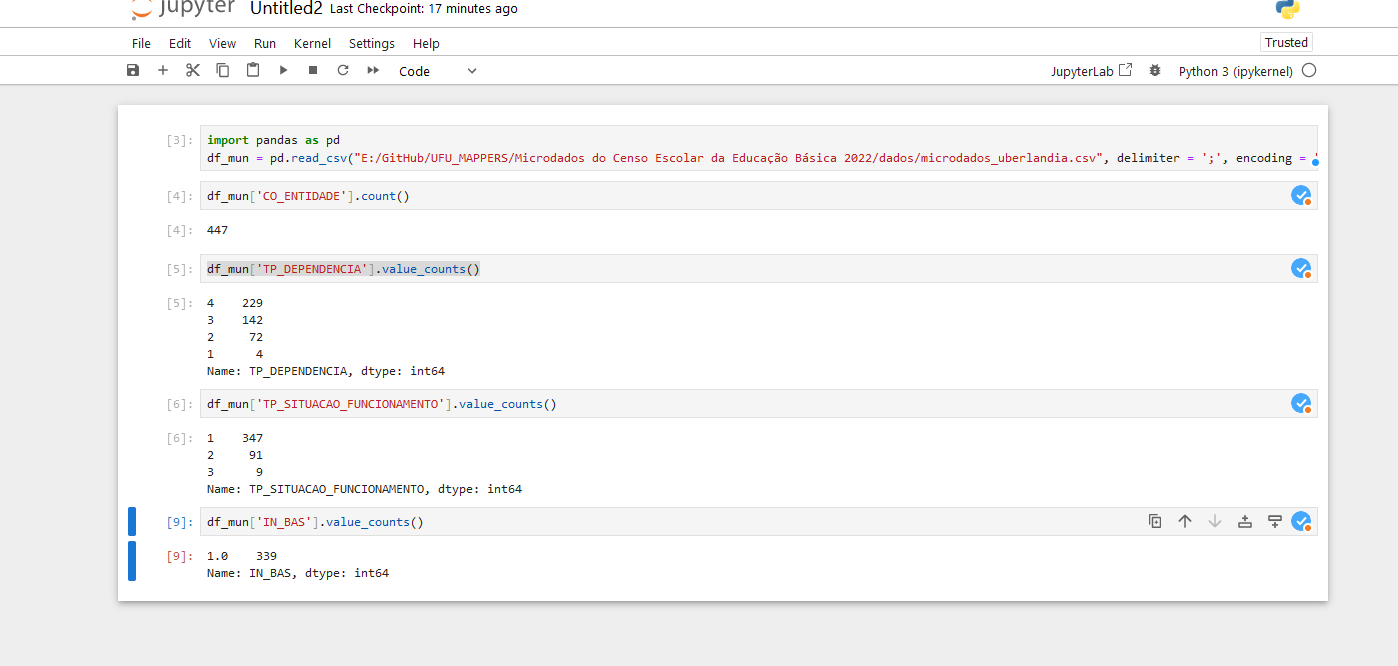This screenshot has width=1398, height=666.
Task: Move the IN_BAS cell up
Action: coord(1185,521)
